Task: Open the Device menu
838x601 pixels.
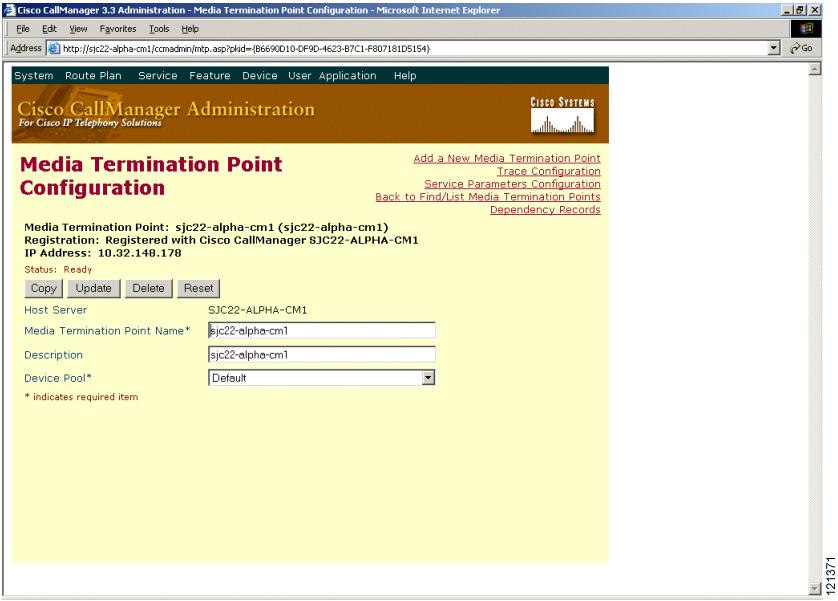Action: [260, 76]
